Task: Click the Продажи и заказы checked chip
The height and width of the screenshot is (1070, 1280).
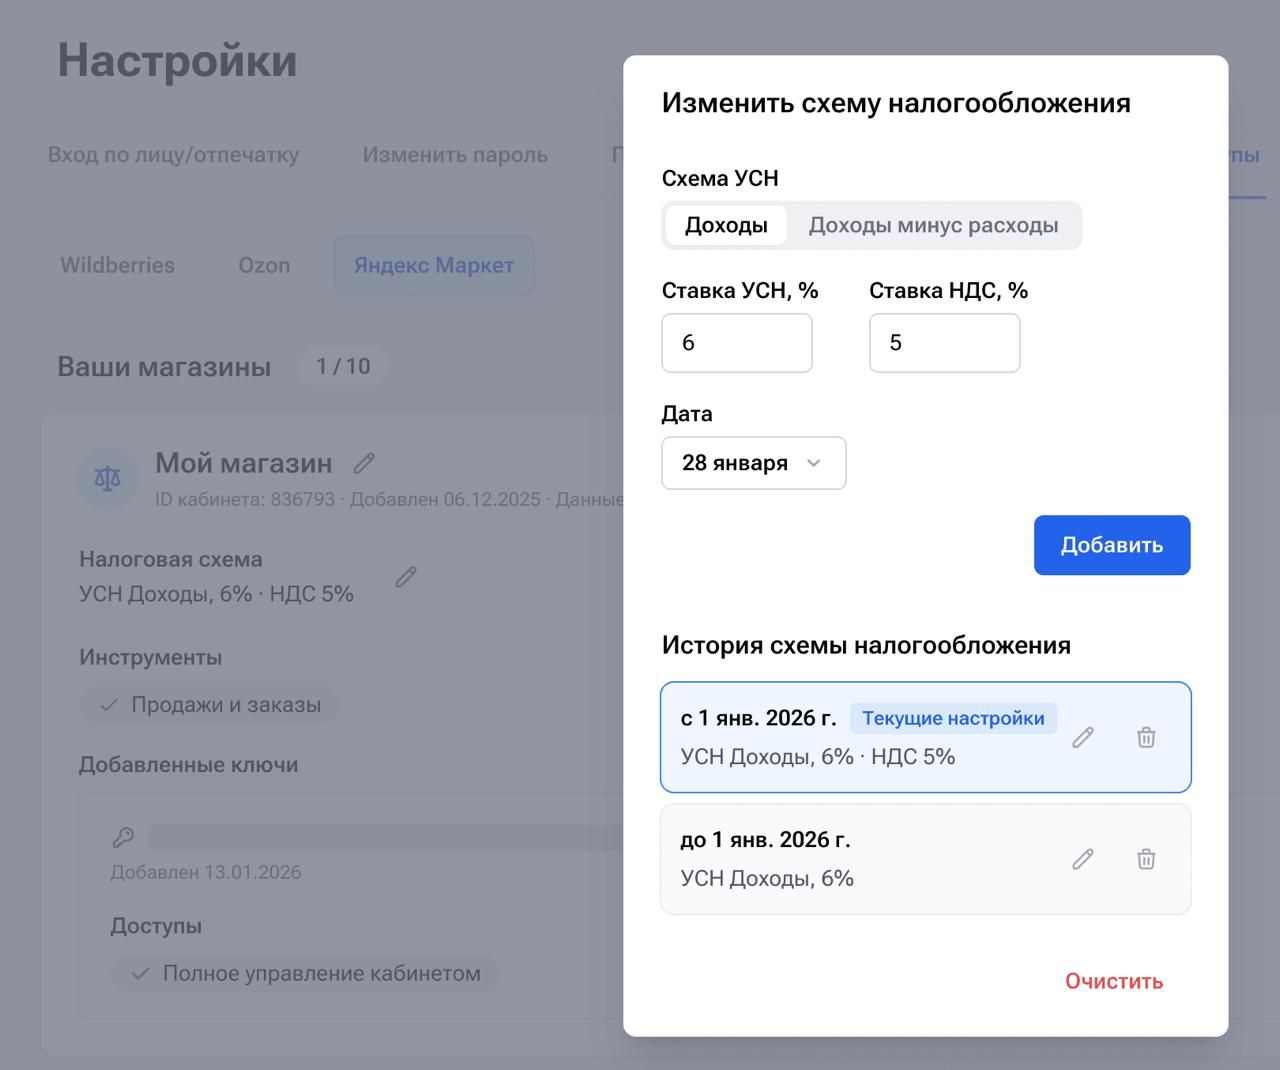Action: pos(210,705)
